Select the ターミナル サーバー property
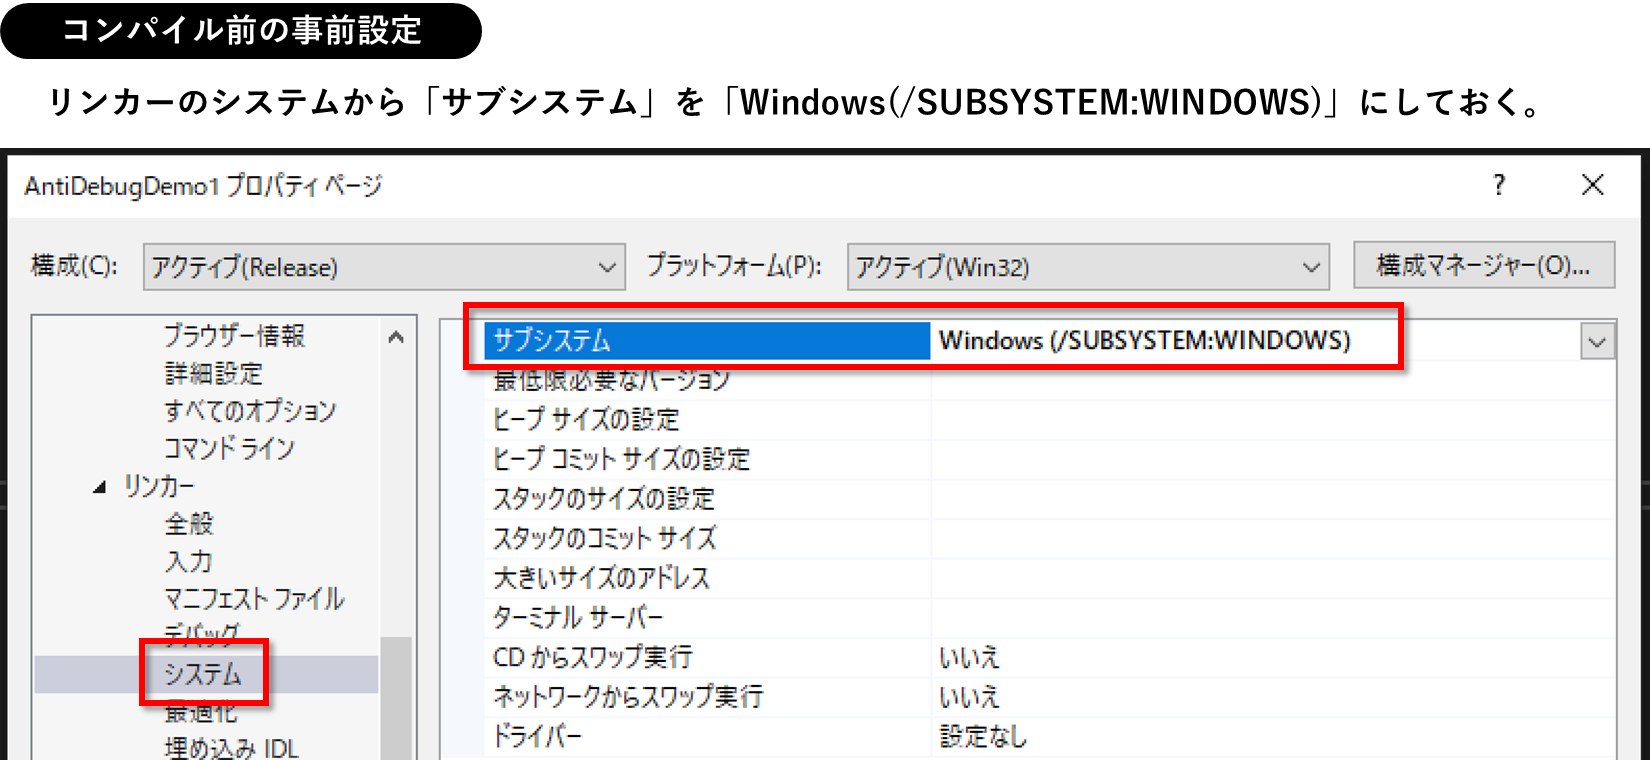 coord(578,618)
